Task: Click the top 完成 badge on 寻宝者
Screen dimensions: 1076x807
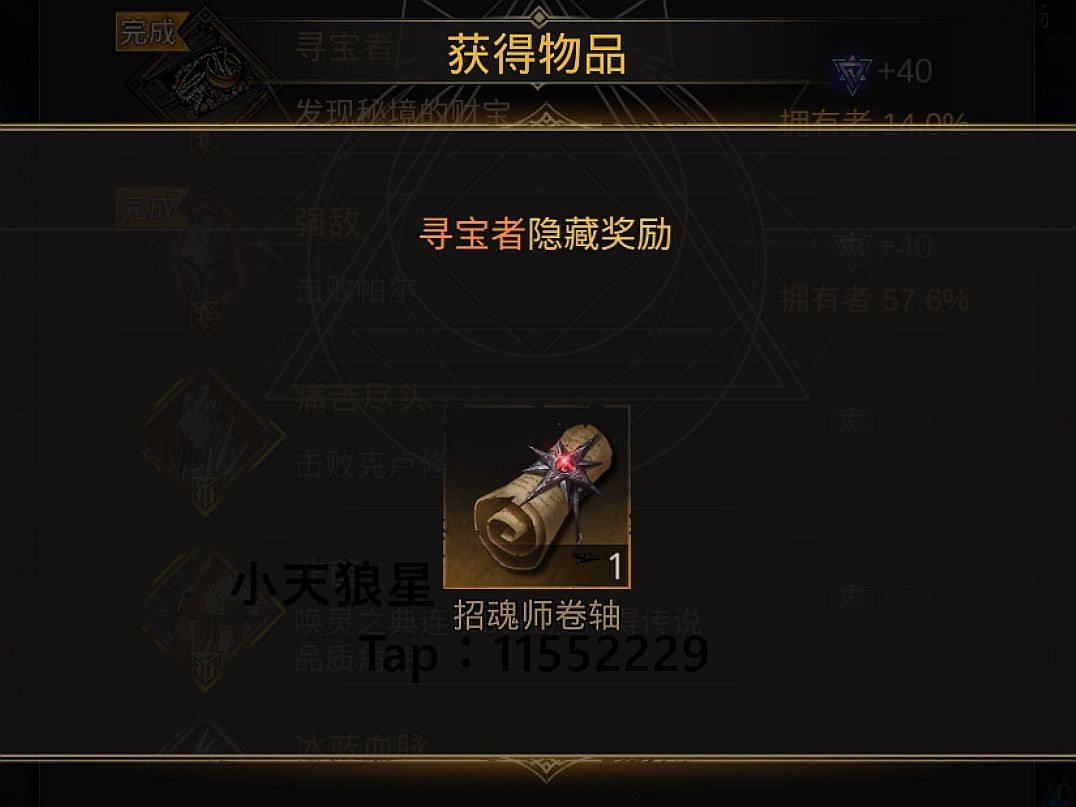Action: pyautogui.click(x=148, y=32)
